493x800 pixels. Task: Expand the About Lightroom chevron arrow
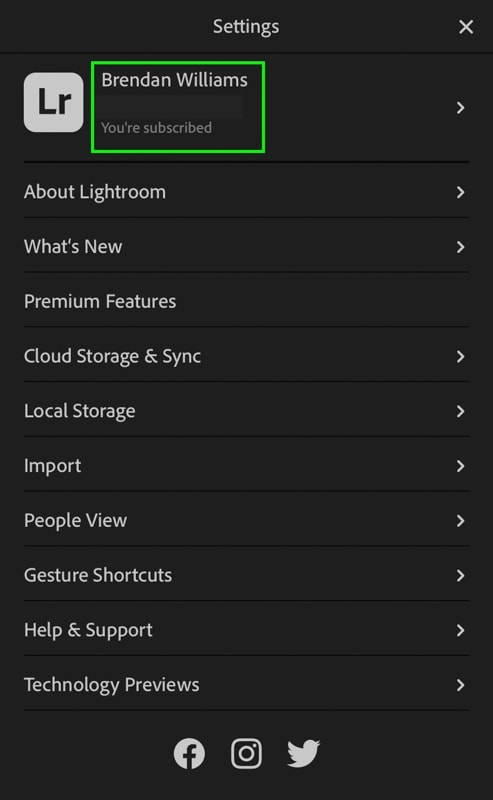click(x=460, y=192)
